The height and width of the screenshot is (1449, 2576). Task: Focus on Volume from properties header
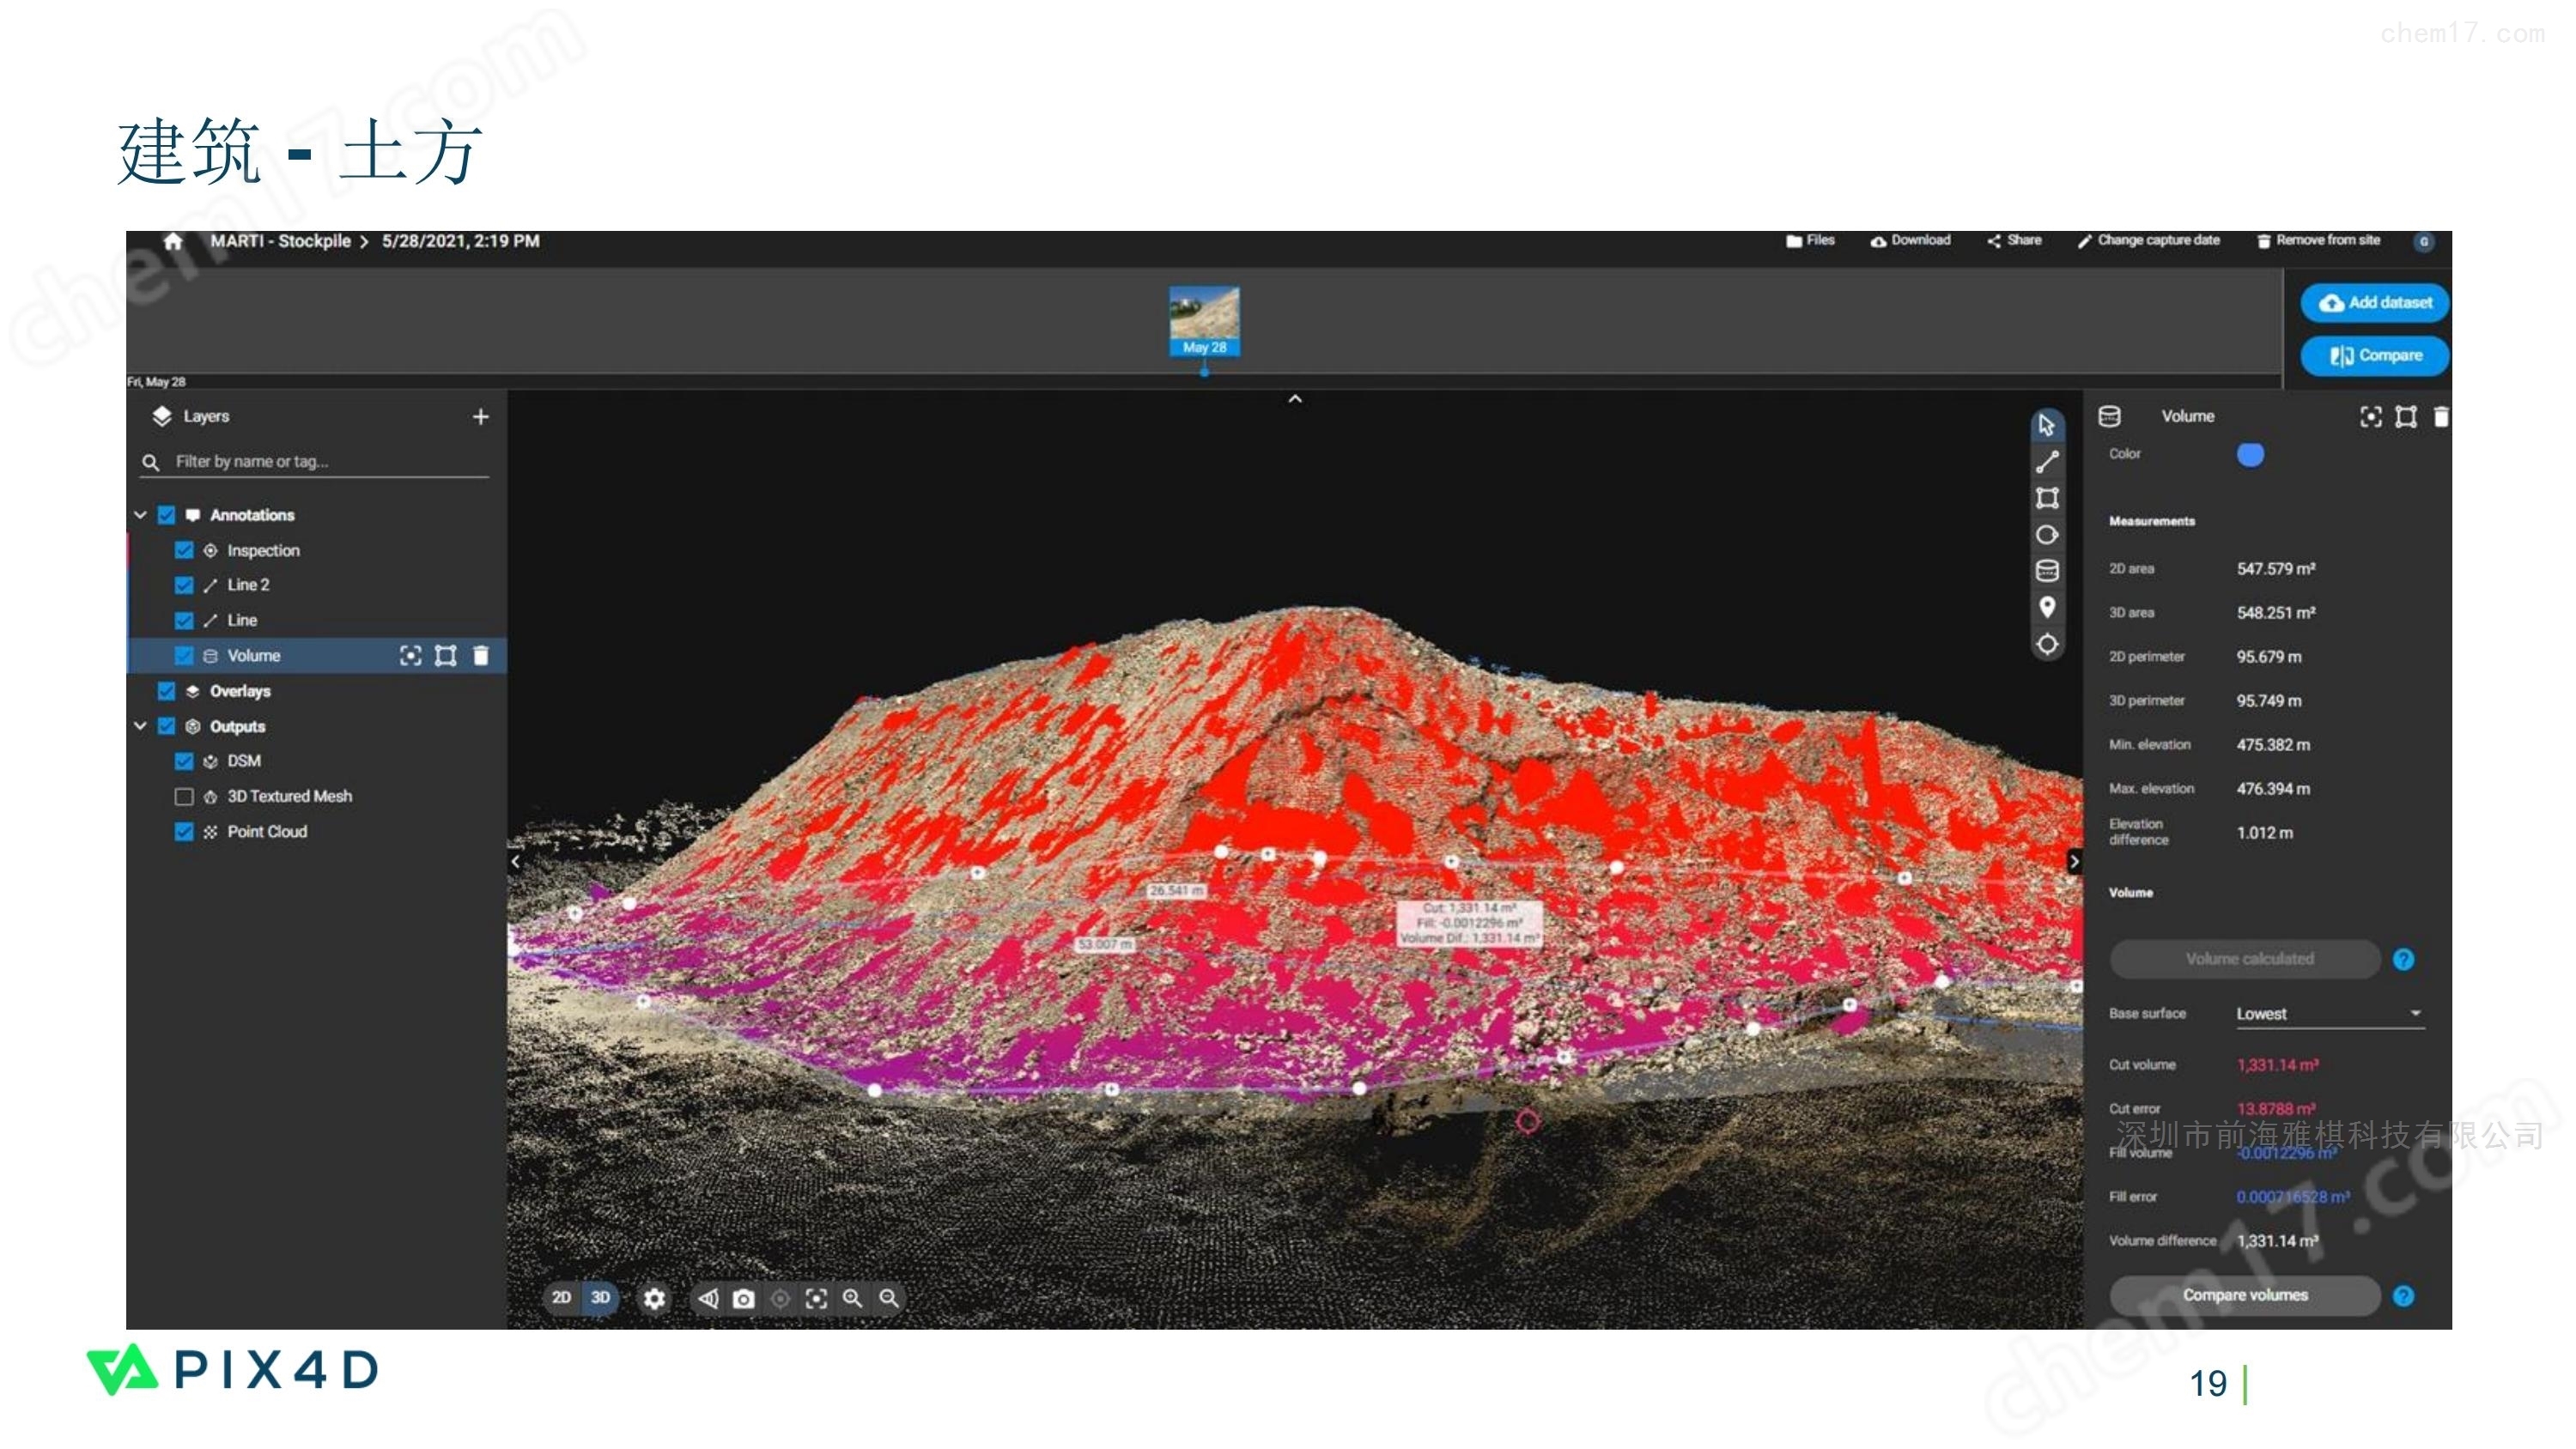point(2370,417)
